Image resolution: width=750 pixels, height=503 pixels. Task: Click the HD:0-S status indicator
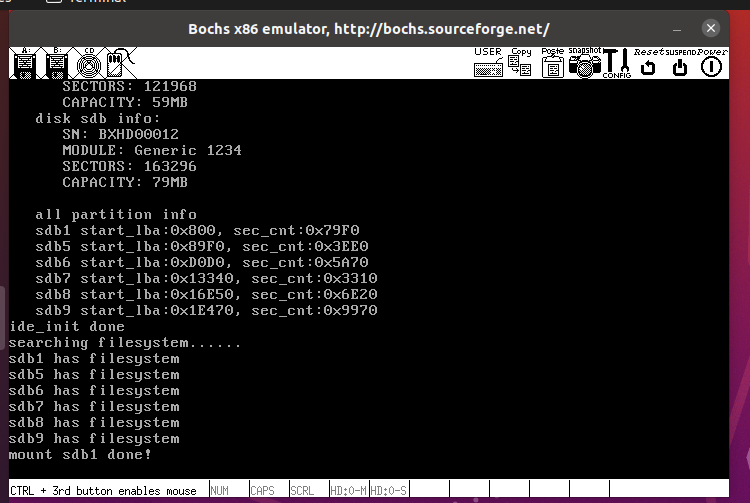click(388, 491)
